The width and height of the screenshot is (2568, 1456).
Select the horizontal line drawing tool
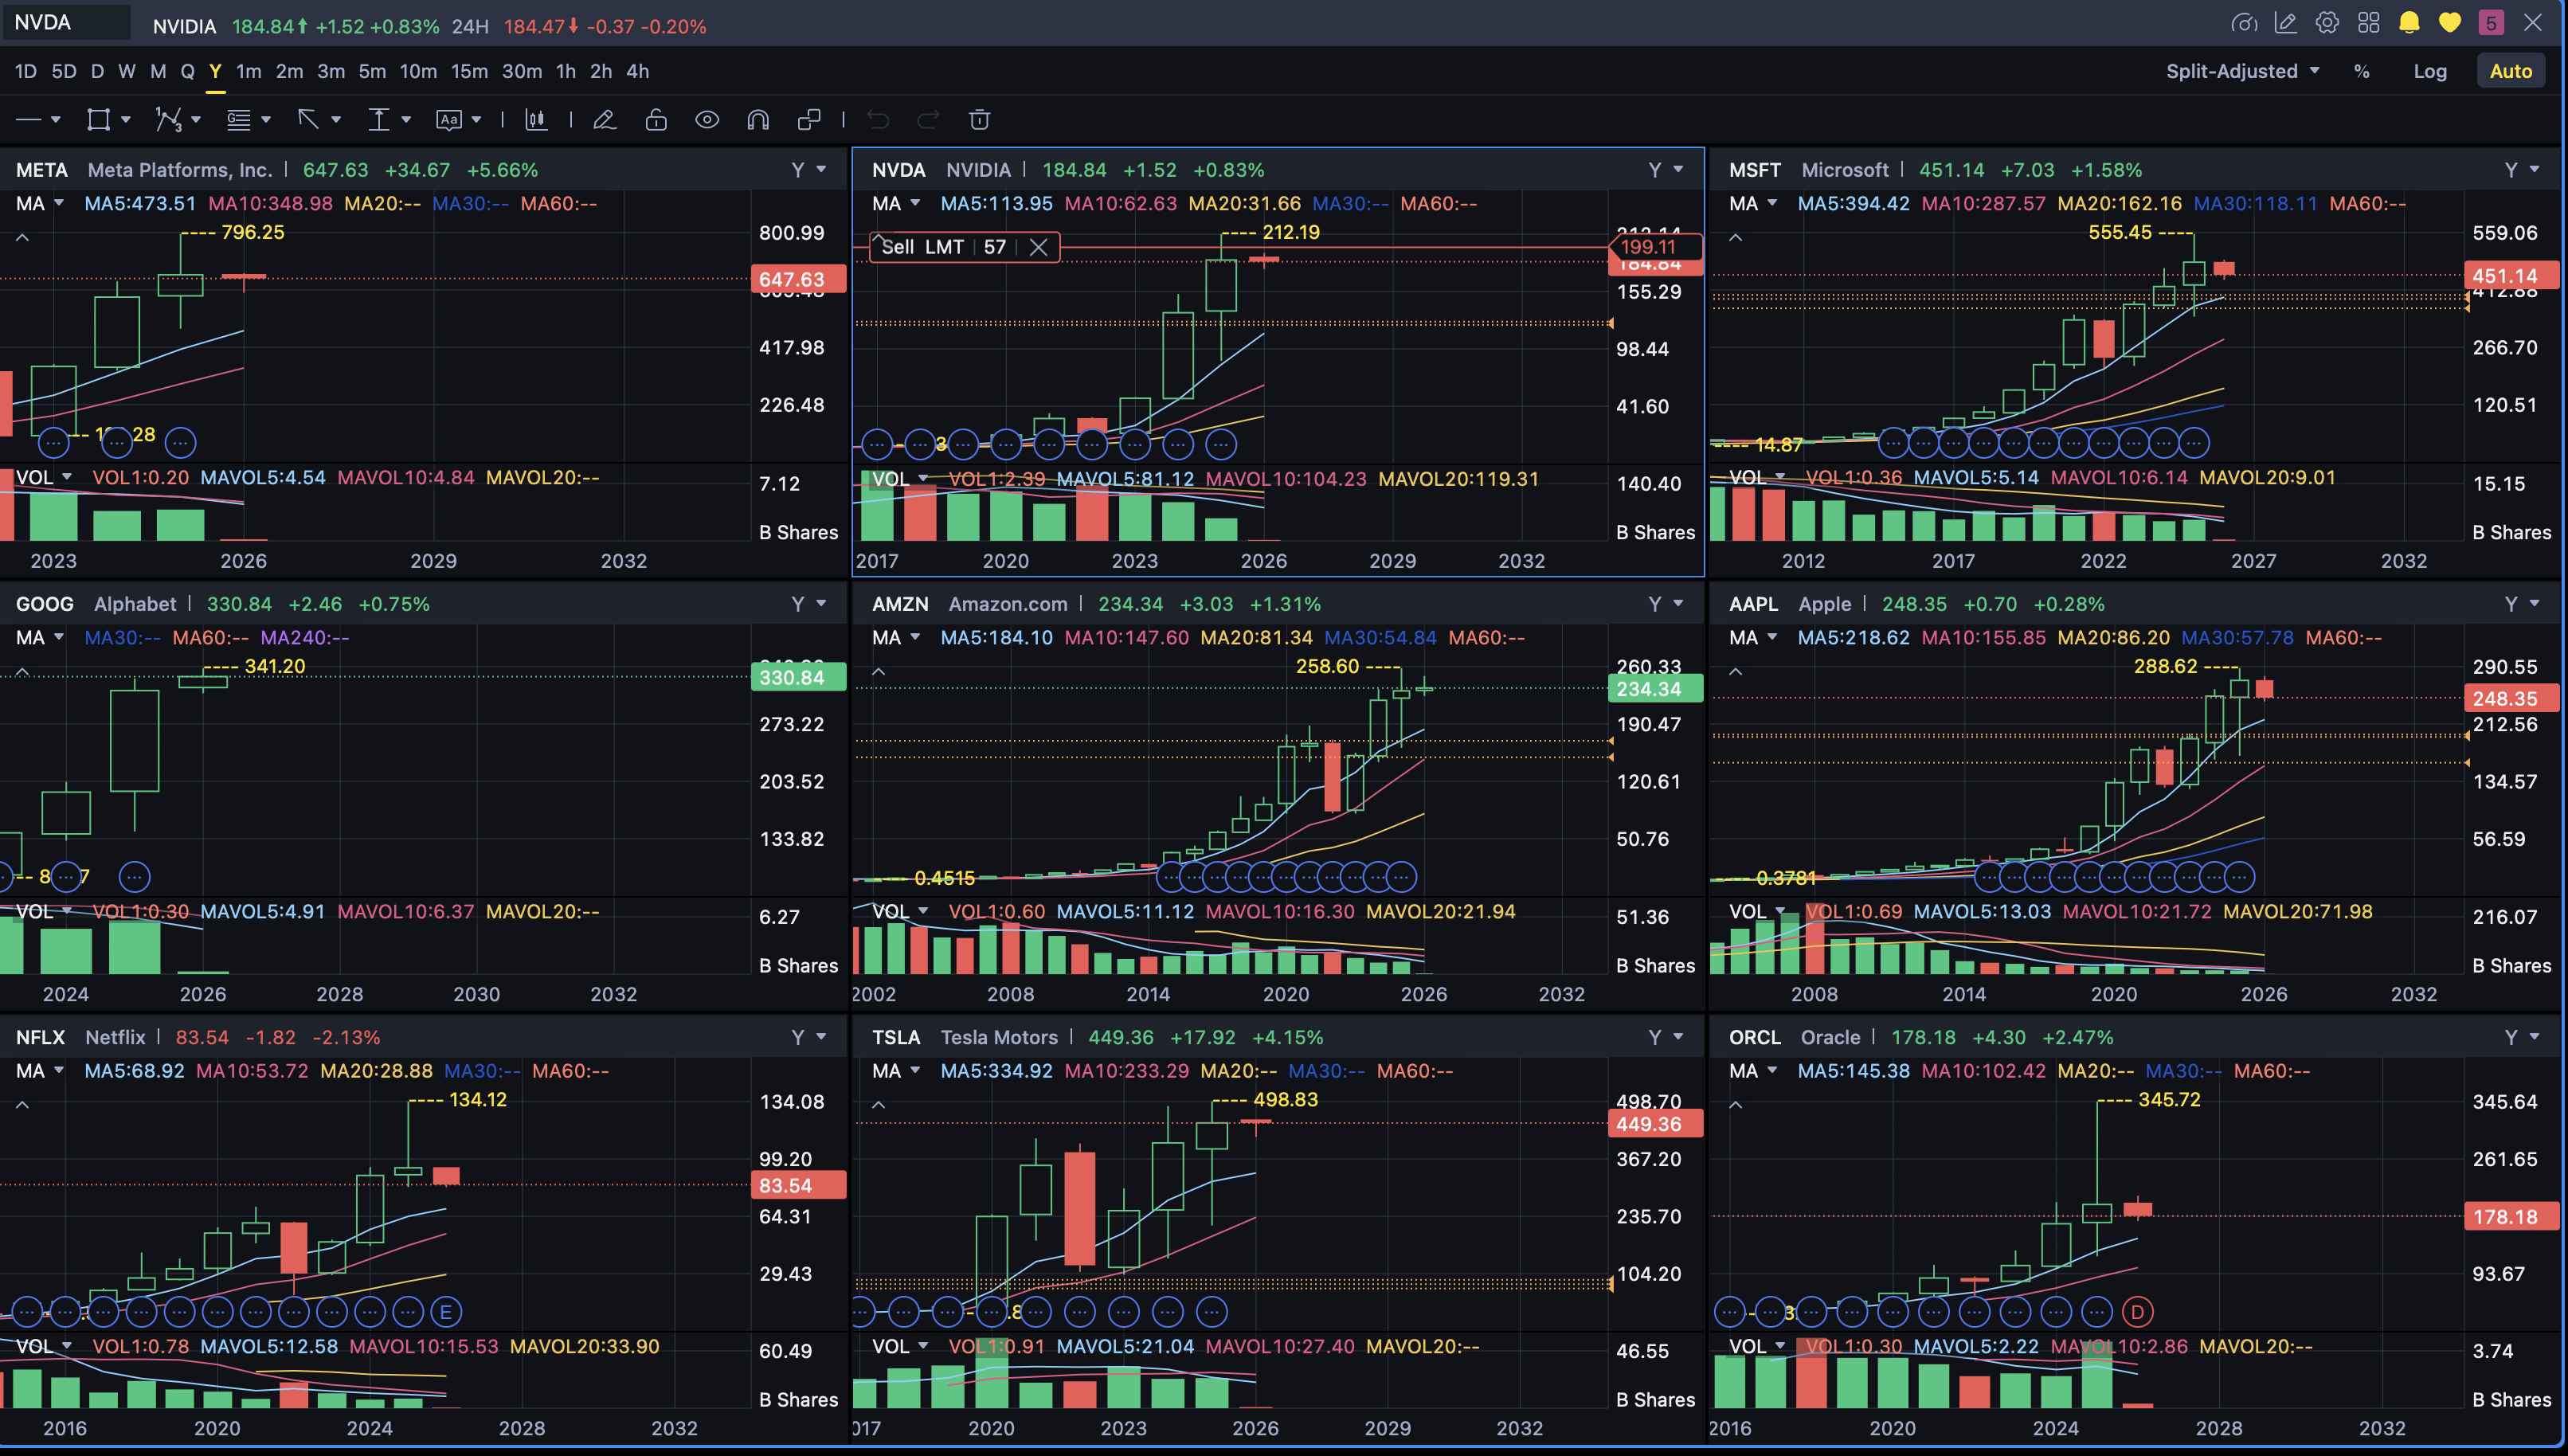tap(28, 120)
